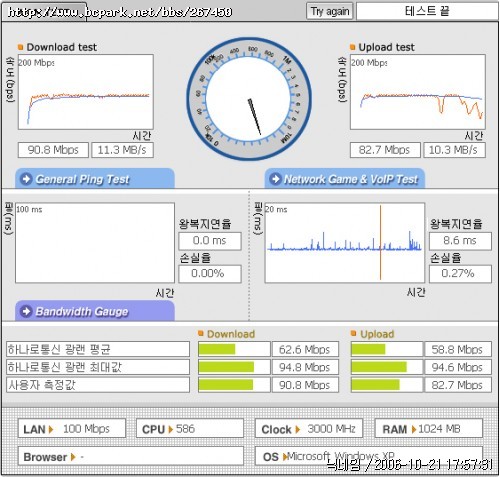Click the arrow icon beside Network Game & VoIP Test
Image resolution: width=500 pixels, height=477 pixels.
(x=275, y=179)
